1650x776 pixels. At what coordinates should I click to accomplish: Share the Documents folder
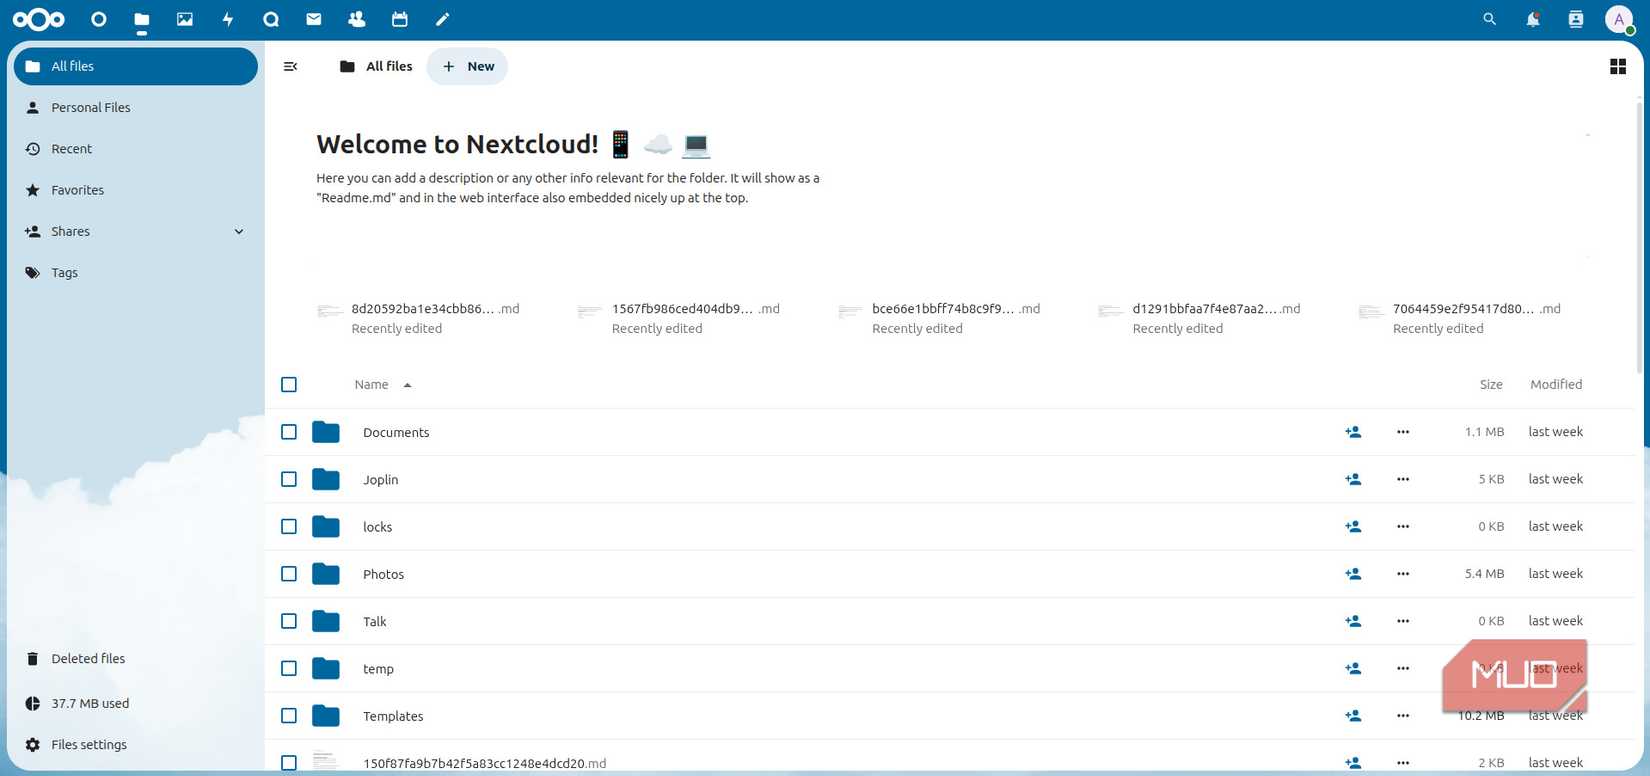(x=1353, y=432)
